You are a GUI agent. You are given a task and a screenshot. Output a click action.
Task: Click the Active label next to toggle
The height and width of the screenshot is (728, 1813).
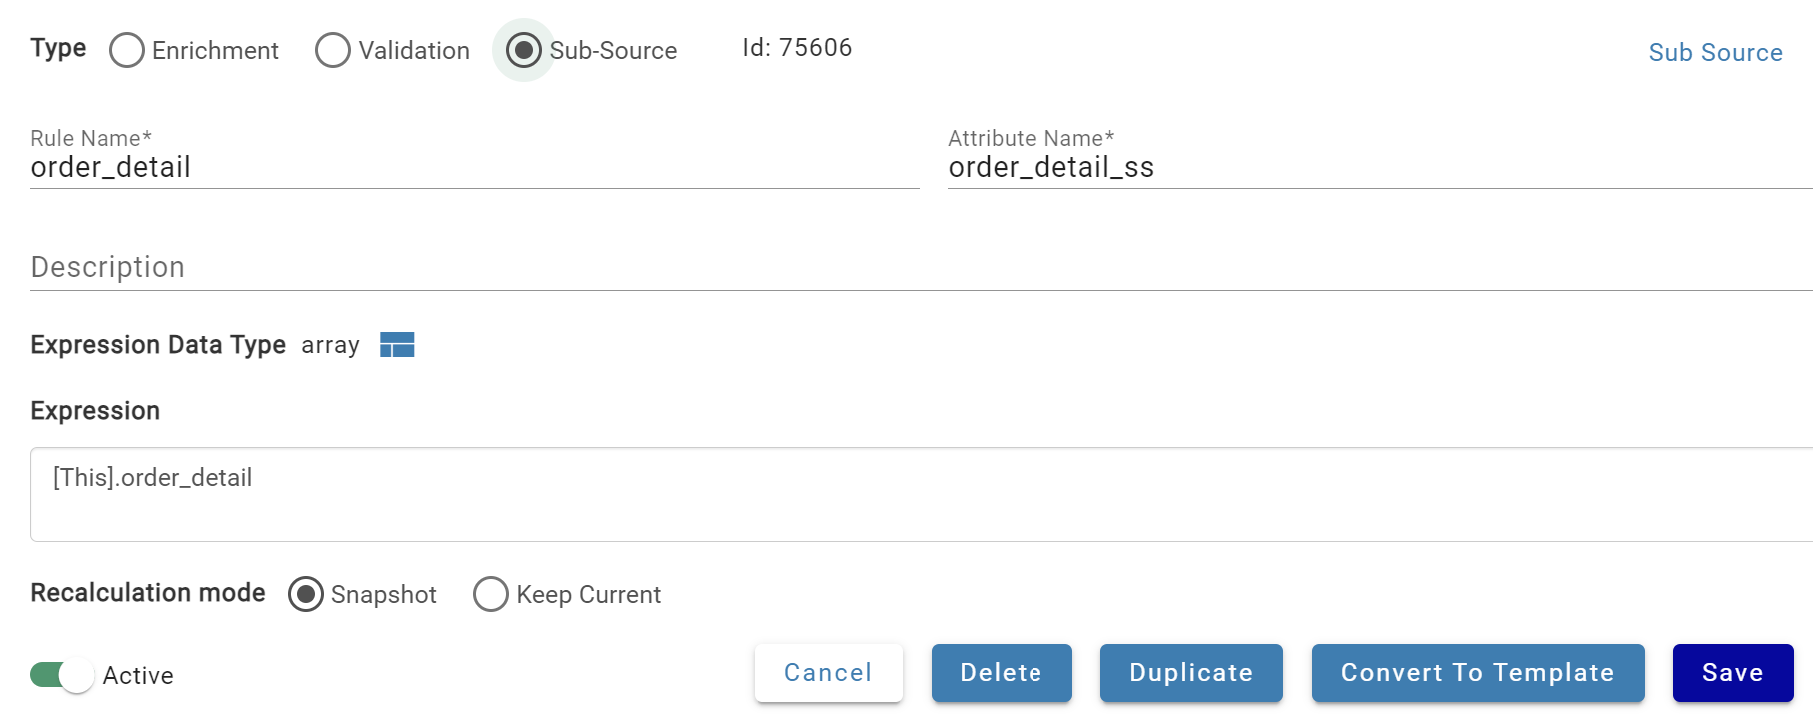[x=138, y=676]
